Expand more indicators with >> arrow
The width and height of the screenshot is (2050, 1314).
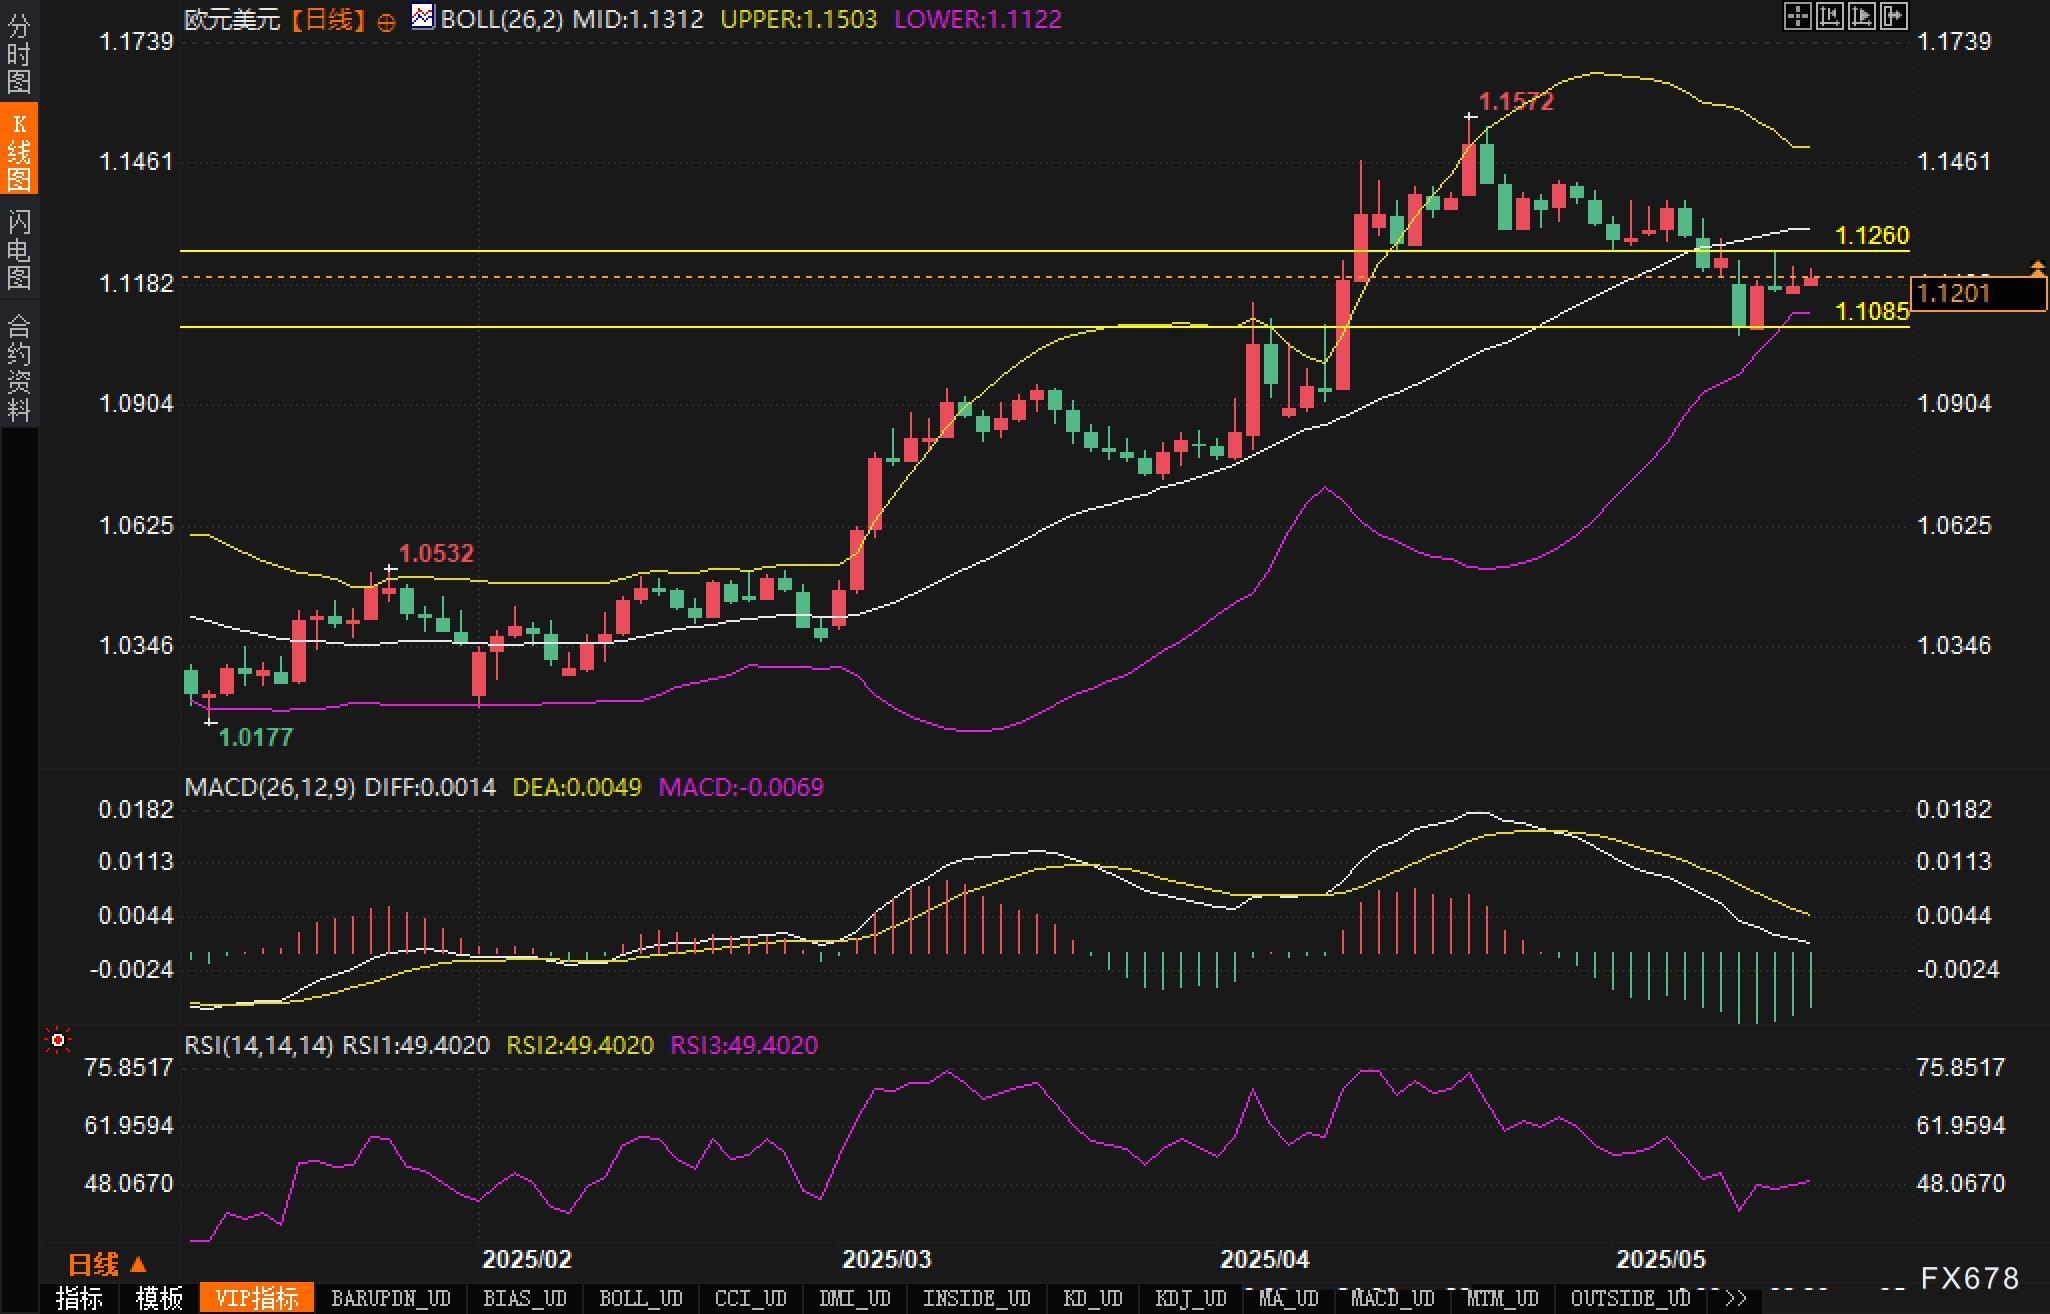point(1736,1298)
